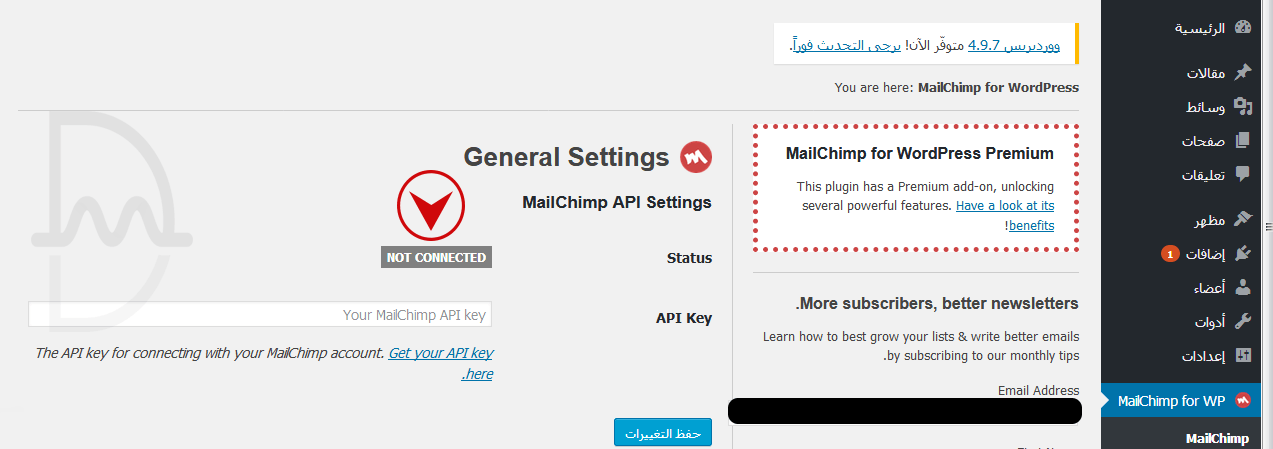The height and width of the screenshot is (449, 1273).
Task: Click the media icon beside وسائط
Action: [x=1243, y=106]
